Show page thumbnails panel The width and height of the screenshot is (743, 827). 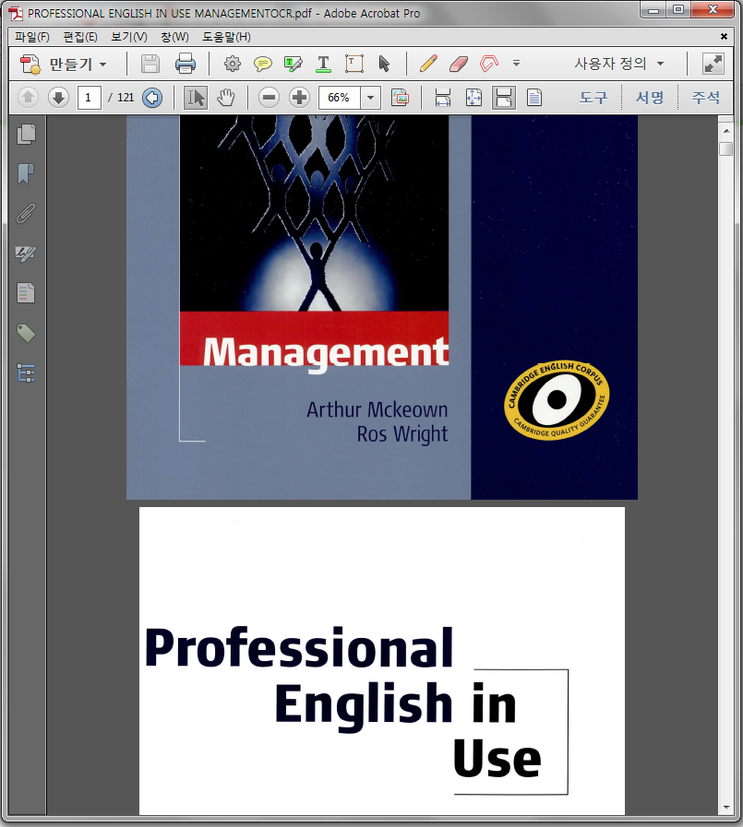click(26, 134)
